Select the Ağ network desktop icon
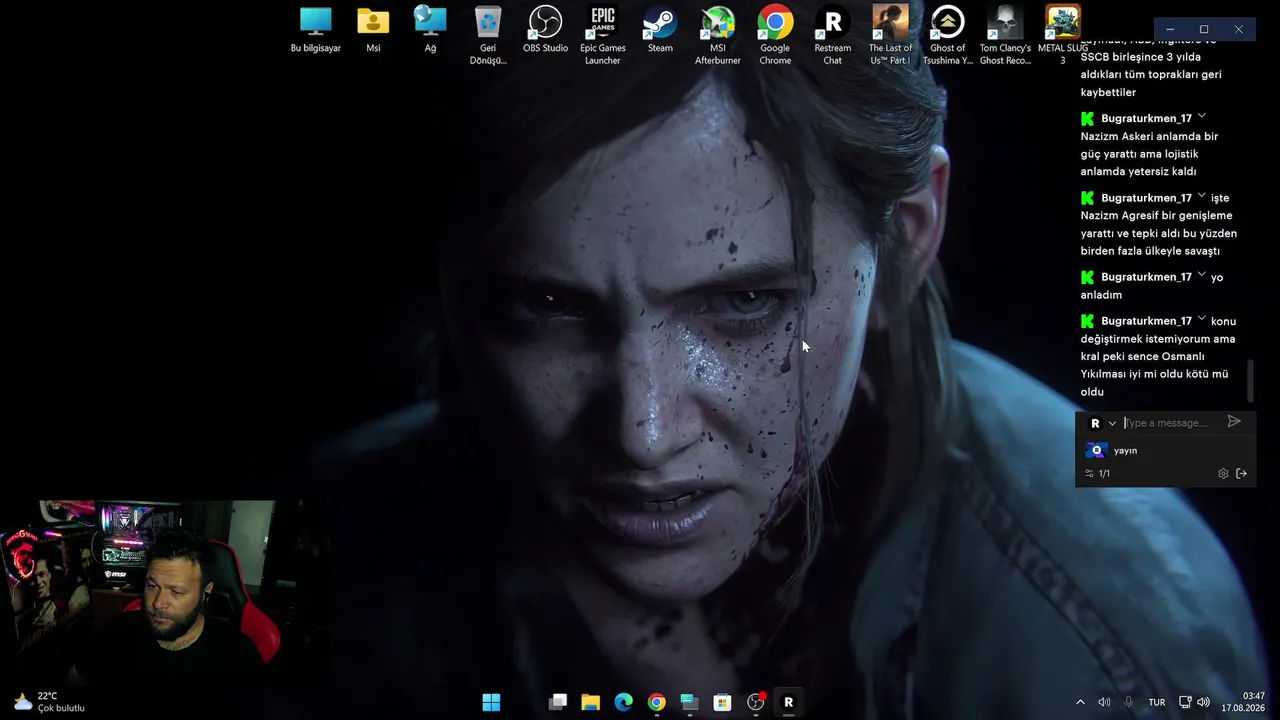Image resolution: width=1280 pixels, height=720 pixels. click(430, 29)
